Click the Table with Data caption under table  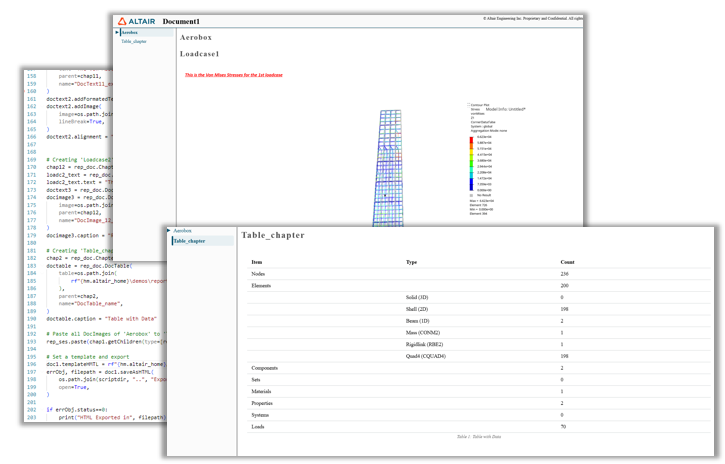(479, 436)
